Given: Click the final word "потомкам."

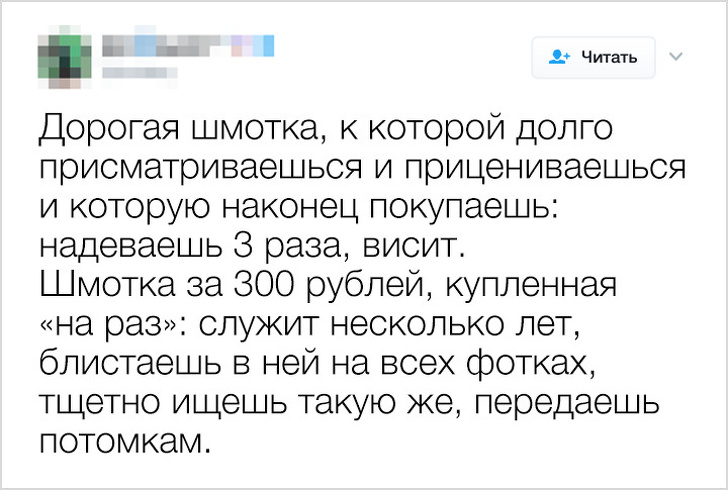Looking at the screenshot, I should pos(127,440).
